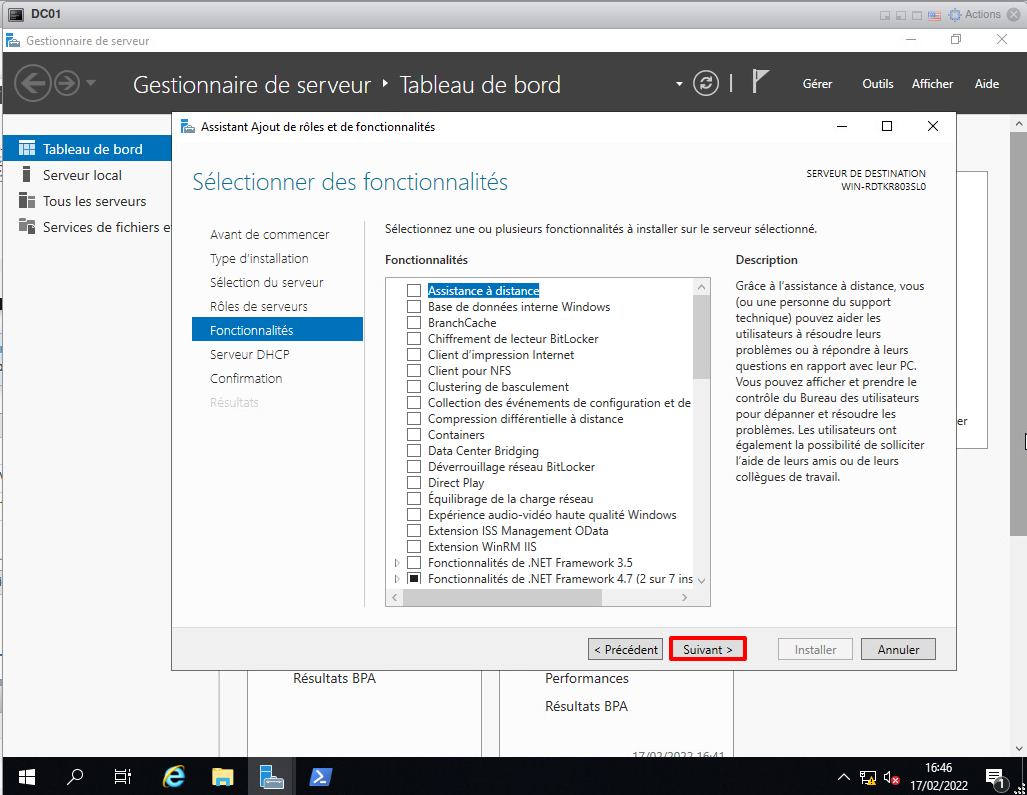Screen dimensions: 1027x795
Task: Click the Suivant button
Action: tap(708, 649)
